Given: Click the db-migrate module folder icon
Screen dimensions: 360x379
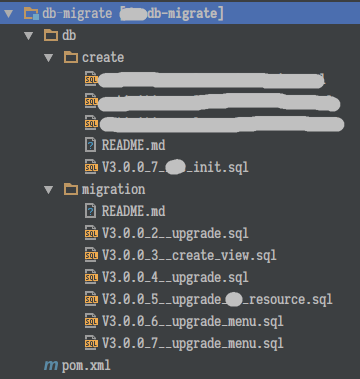Looking at the screenshot, I should click(31, 14).
